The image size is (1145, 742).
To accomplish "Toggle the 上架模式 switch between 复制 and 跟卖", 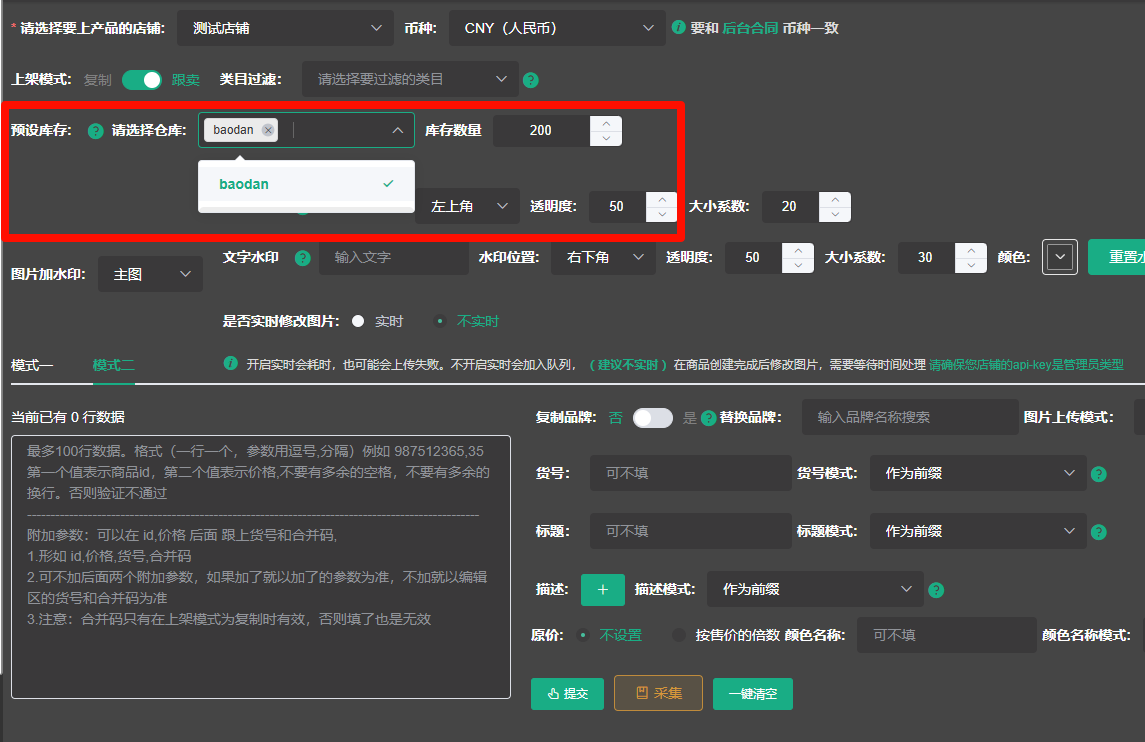I will (x=142, y=80).
